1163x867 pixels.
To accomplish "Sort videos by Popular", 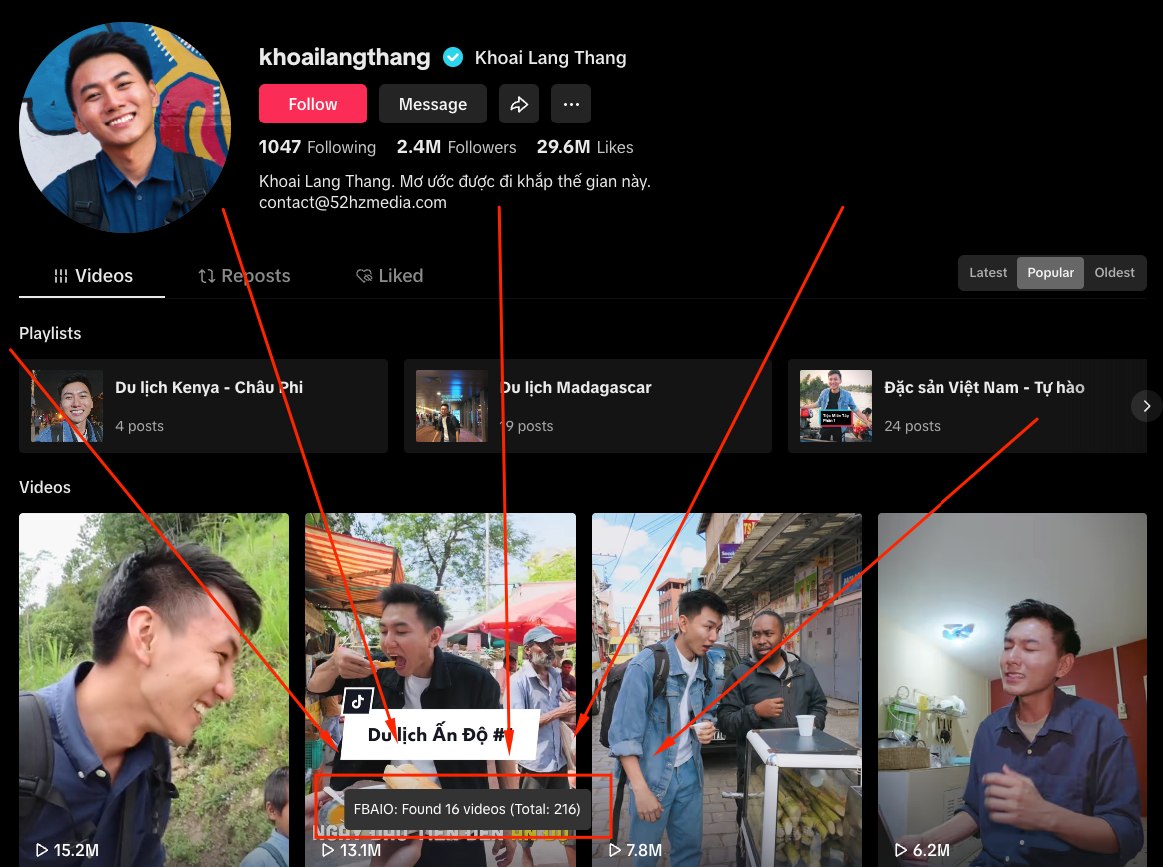I will (x=1050, y=272).
